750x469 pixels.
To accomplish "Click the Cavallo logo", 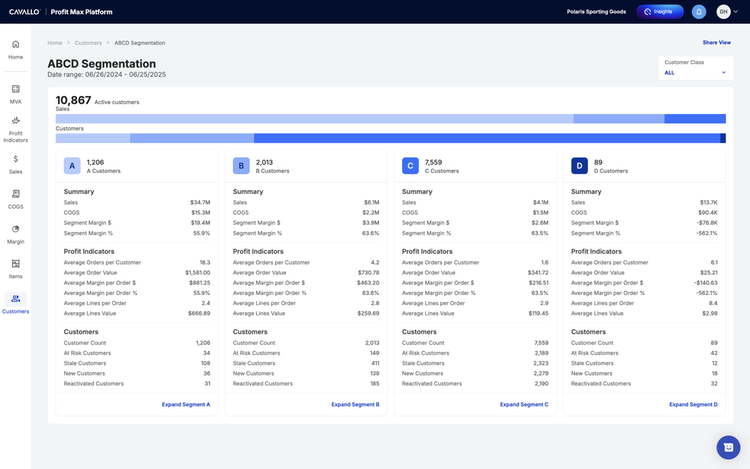I will point(24,12).
